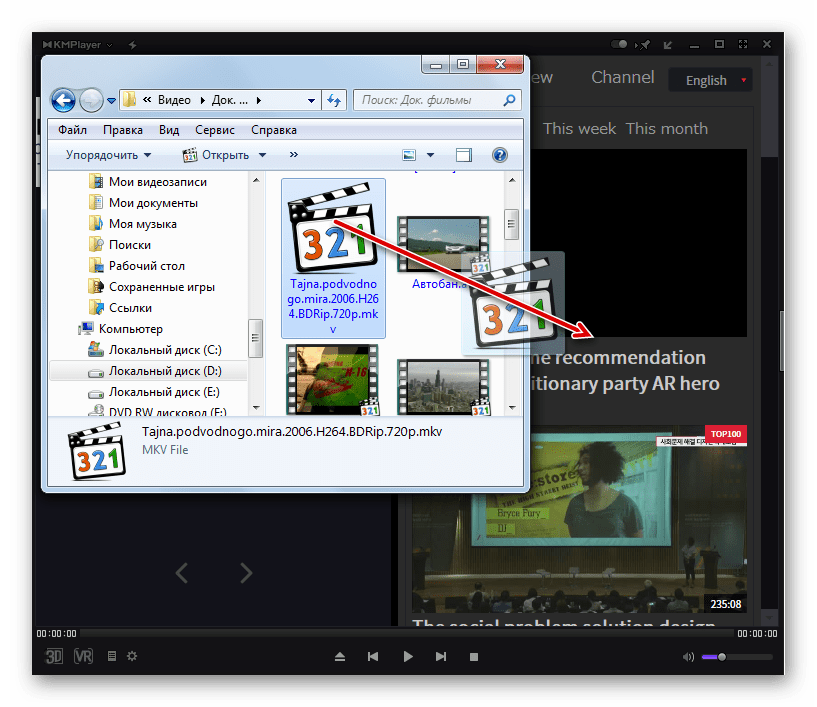
Task: Open Explorer help icon
Action: (x=499, y=155)
